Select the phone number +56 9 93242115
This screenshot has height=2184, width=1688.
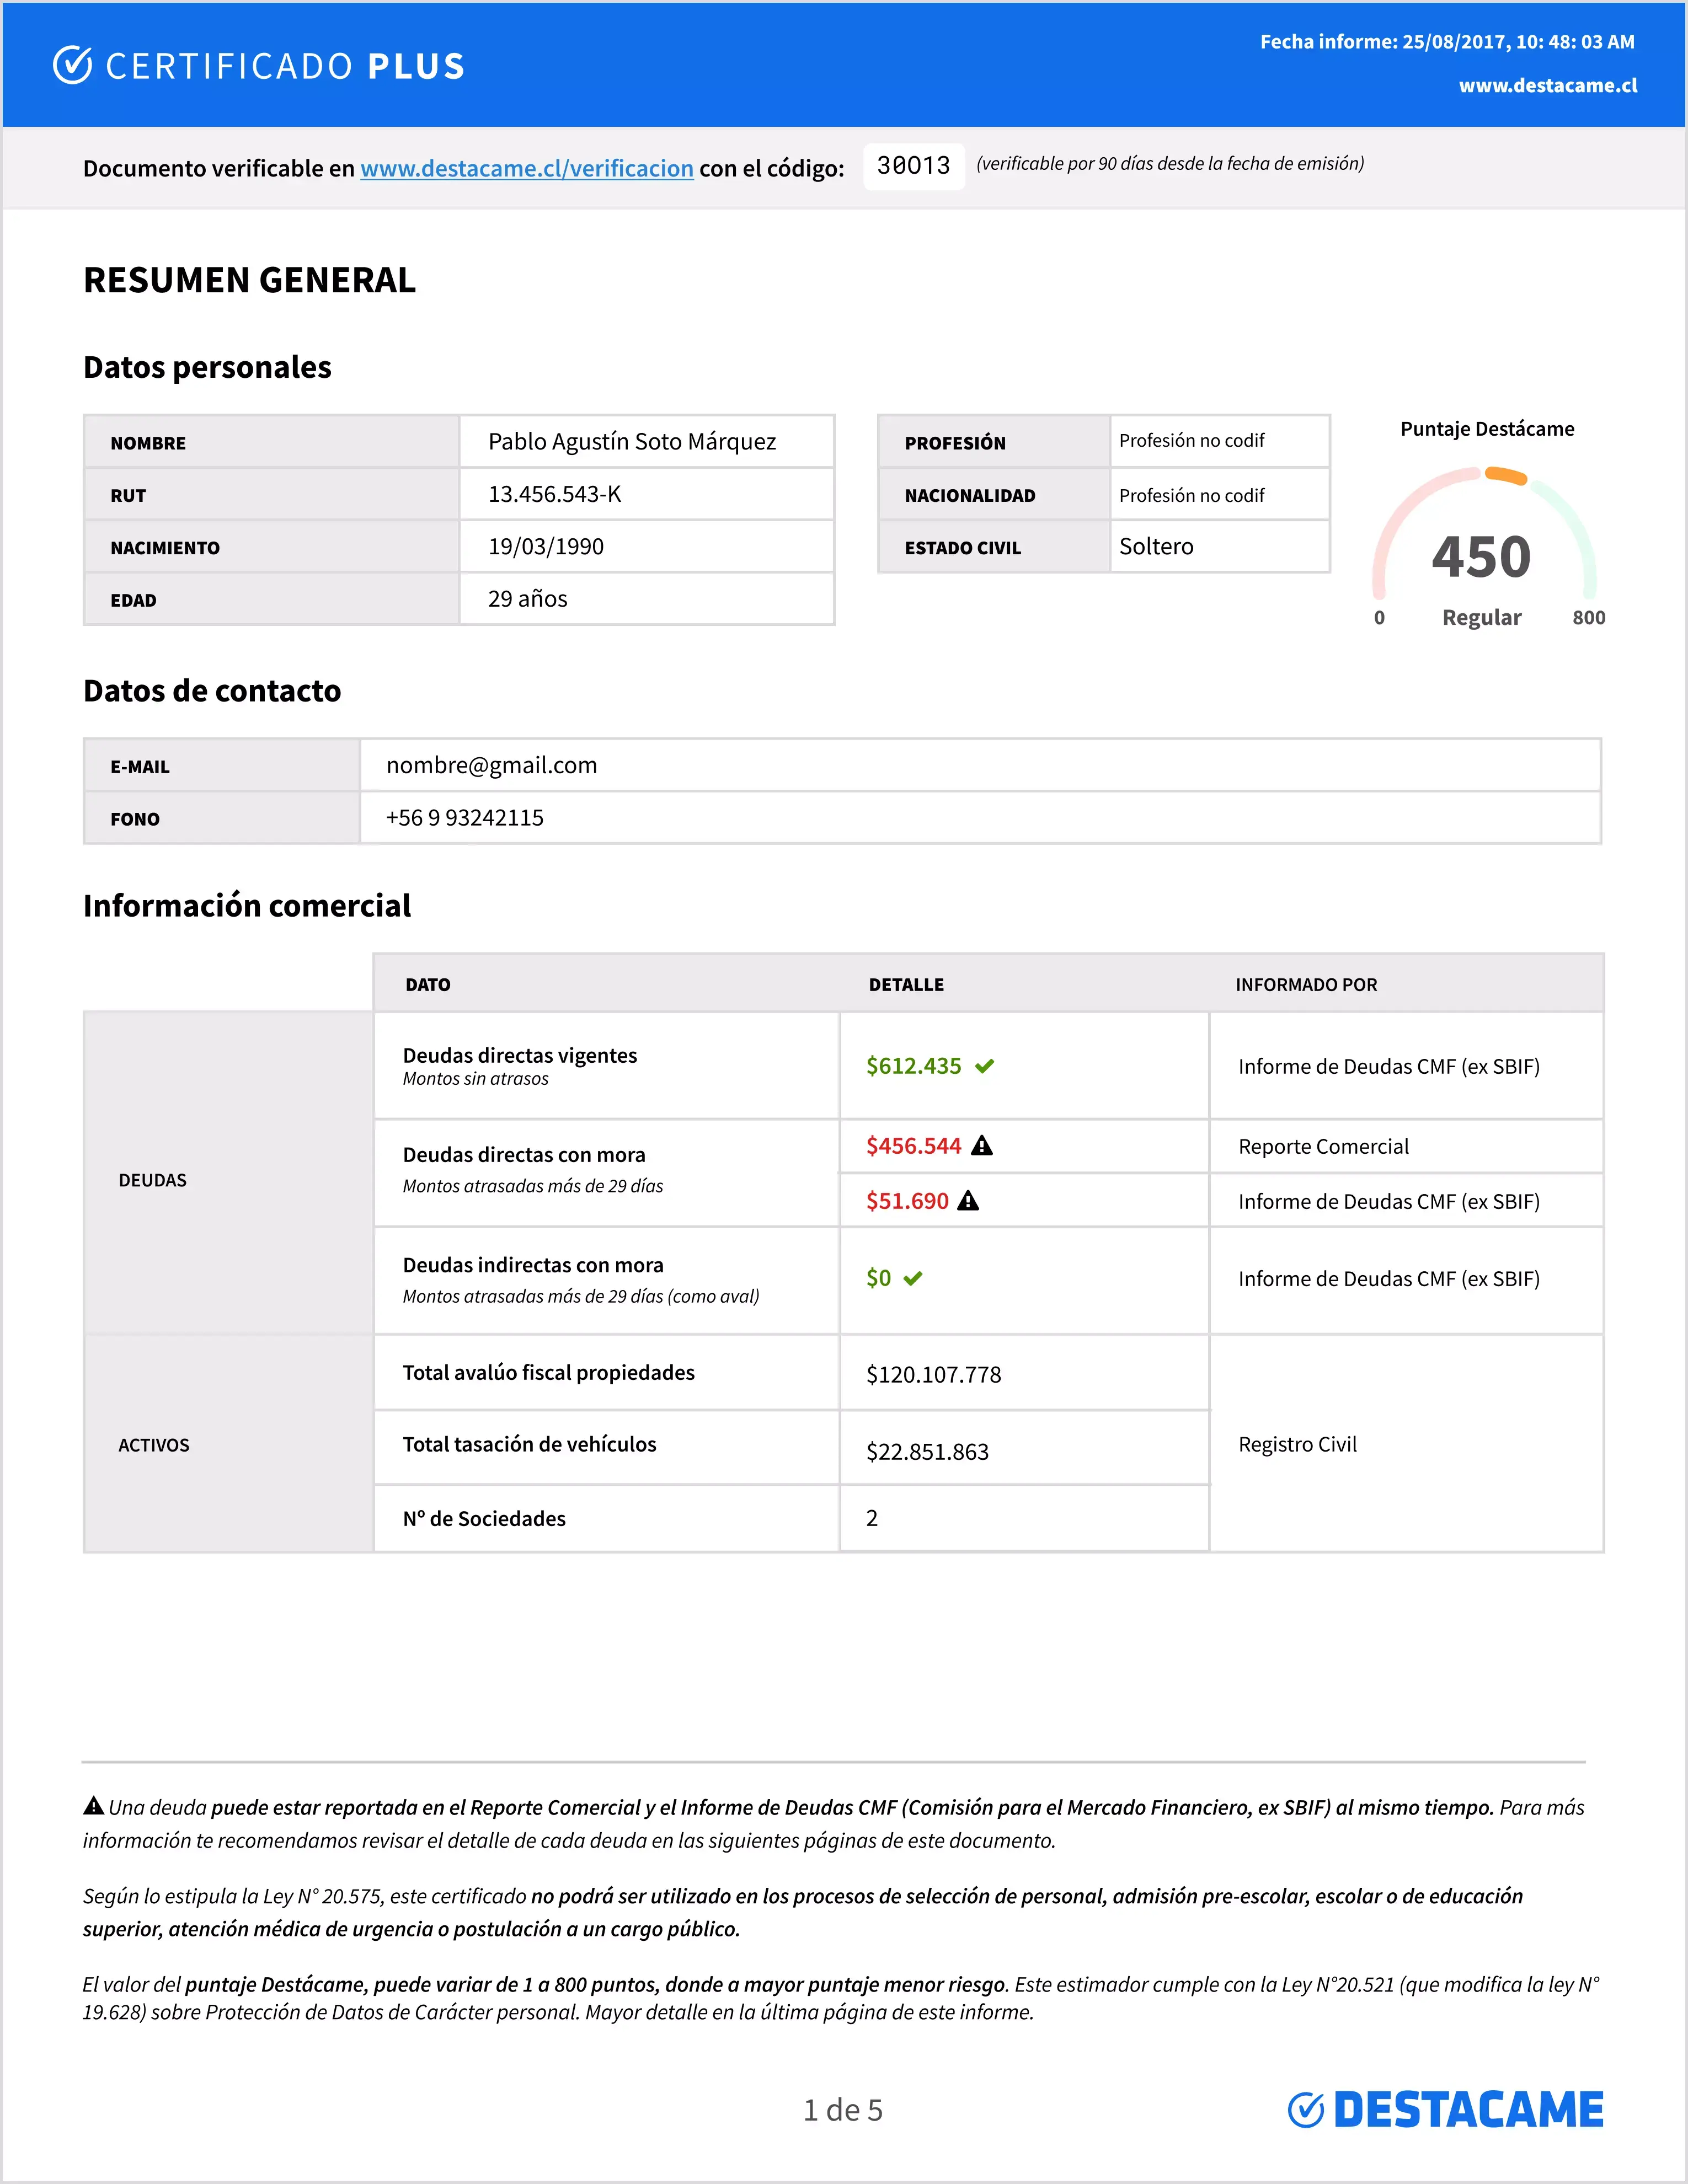click(465, 818)
